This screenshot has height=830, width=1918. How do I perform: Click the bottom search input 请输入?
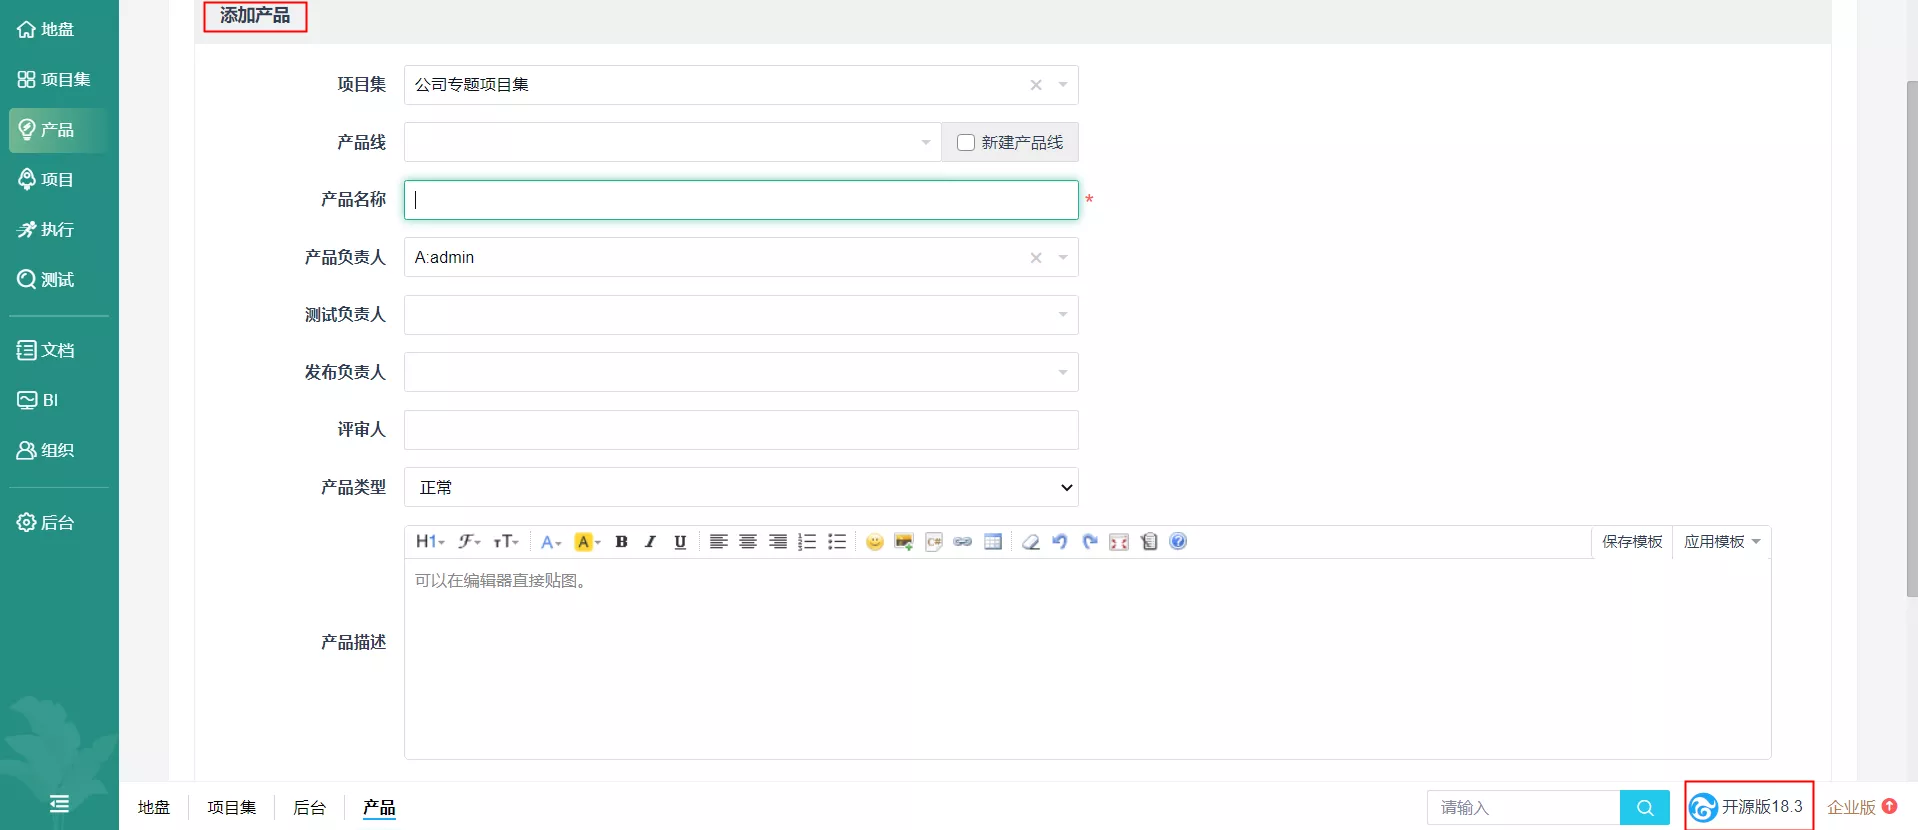point(1524,807)
